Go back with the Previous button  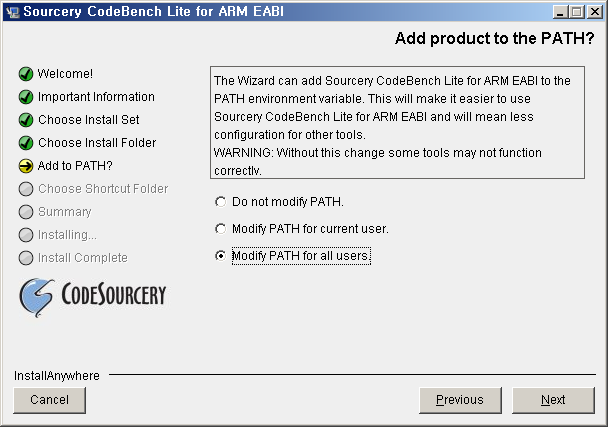(460, 400)
